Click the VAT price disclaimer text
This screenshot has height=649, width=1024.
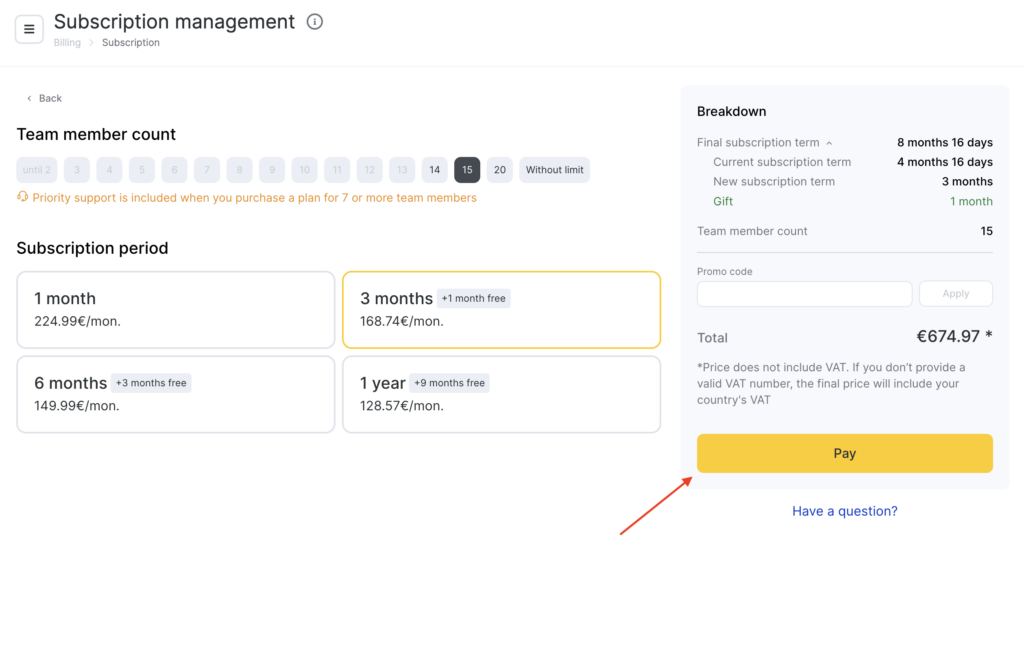tap(831, 384)
